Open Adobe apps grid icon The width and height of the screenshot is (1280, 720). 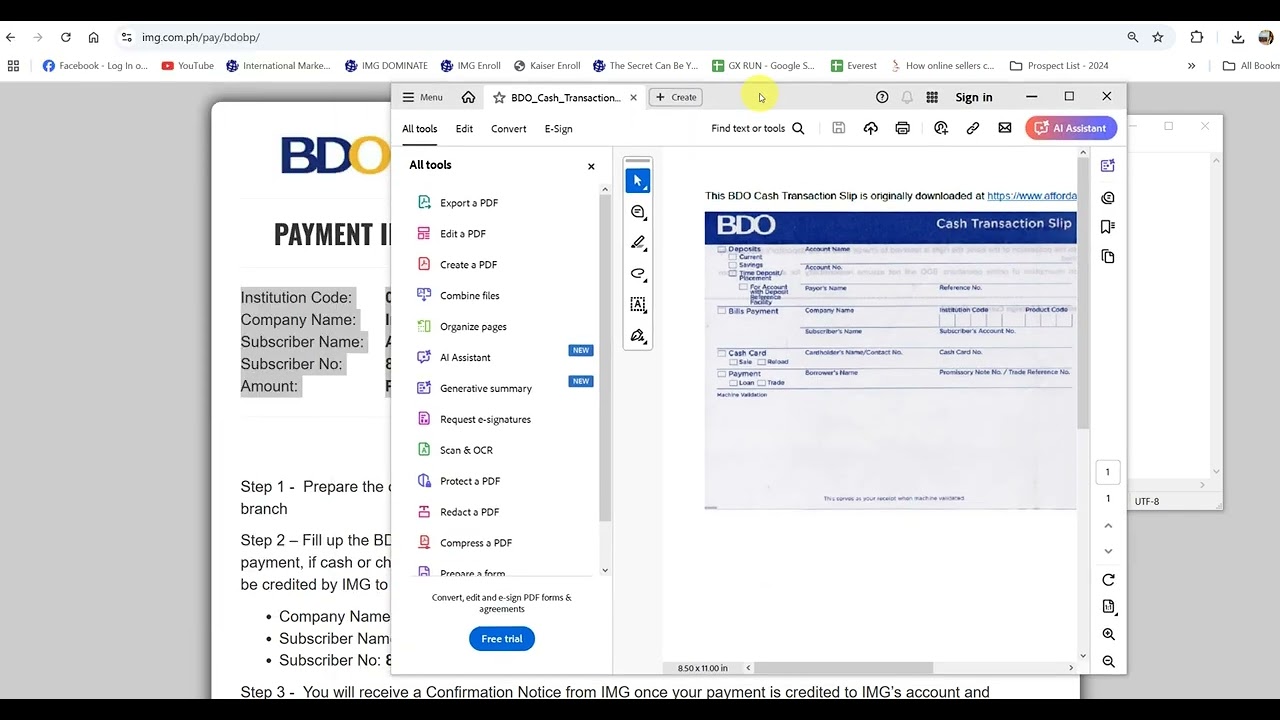click(932, 97)
